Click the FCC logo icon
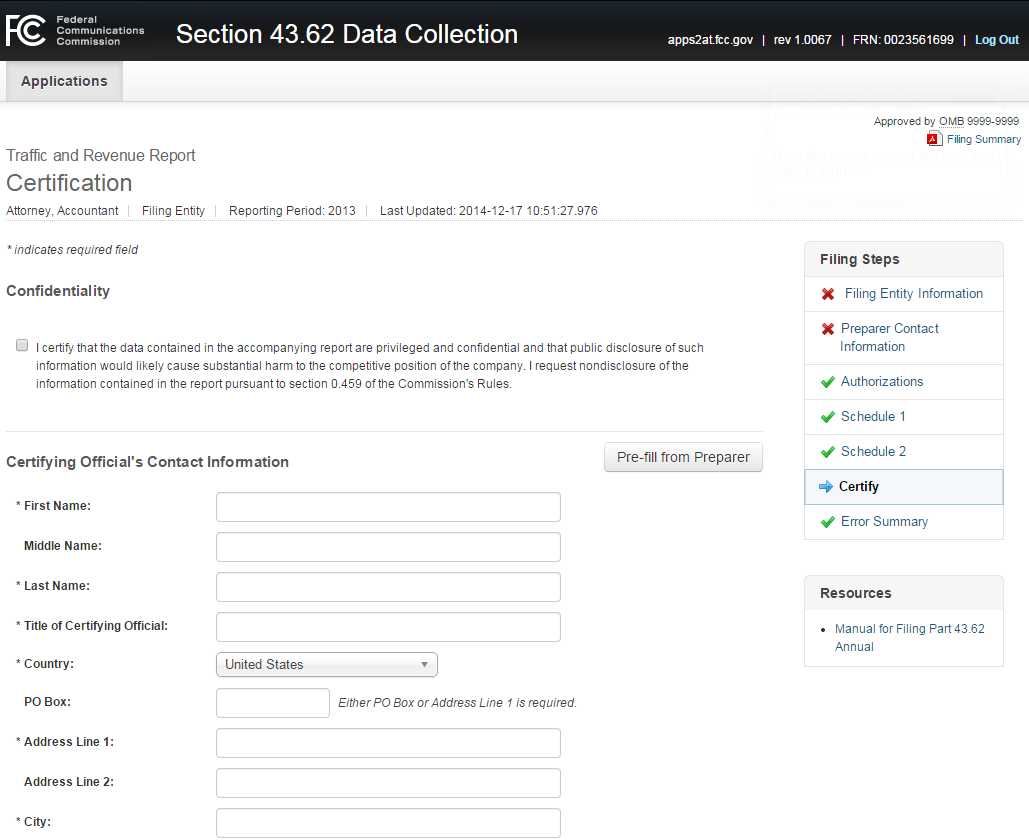Viewport: 1029px width, 840px height. [x=25, y=31]
